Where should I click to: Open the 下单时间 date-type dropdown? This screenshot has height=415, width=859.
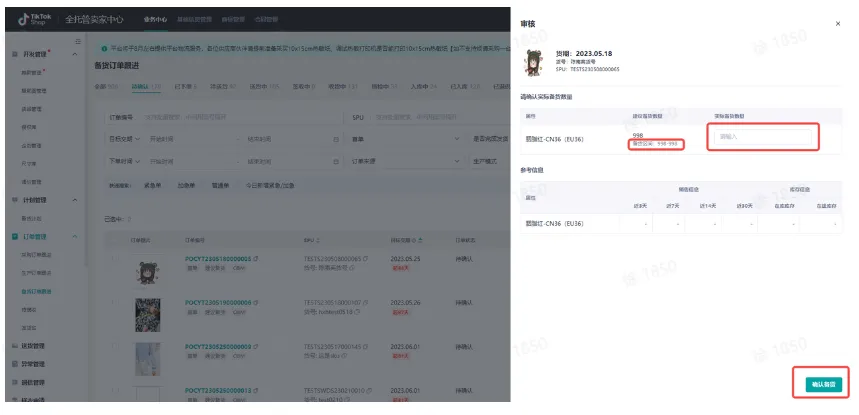point(124,162)
